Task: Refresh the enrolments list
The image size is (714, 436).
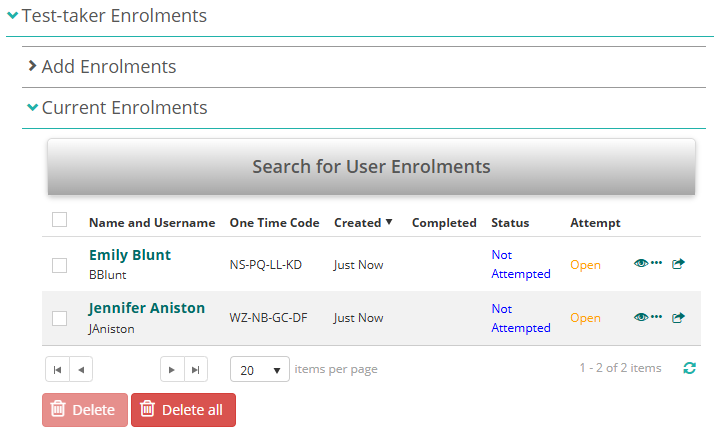Action: pos(689,369)
